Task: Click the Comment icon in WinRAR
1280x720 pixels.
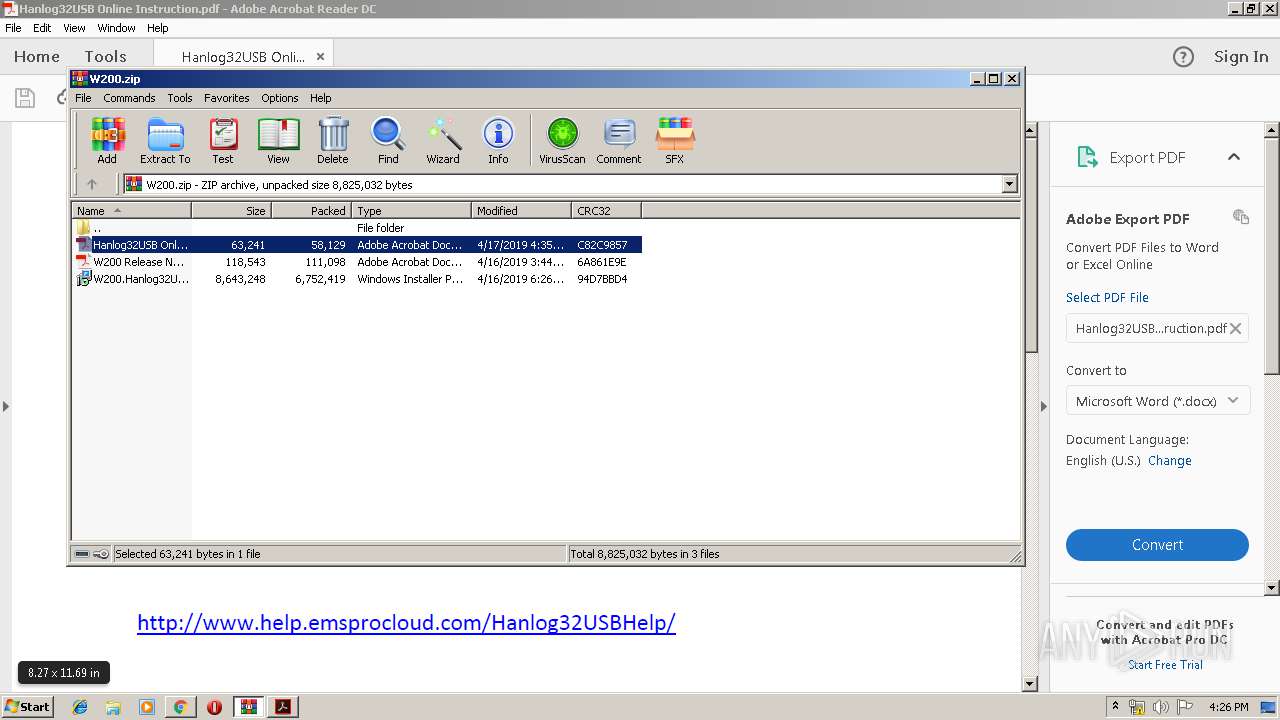Action: (x=619, y=140)
